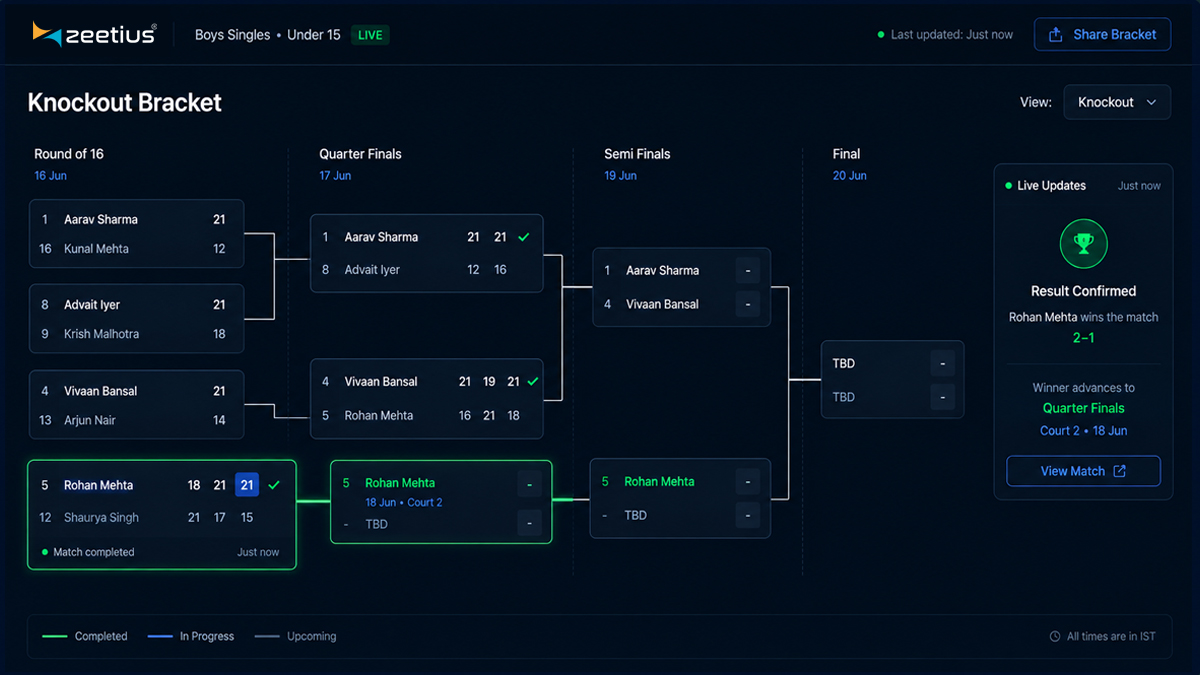
Task: Select Shaurya Singh in Round of 16
Action: 101,518
